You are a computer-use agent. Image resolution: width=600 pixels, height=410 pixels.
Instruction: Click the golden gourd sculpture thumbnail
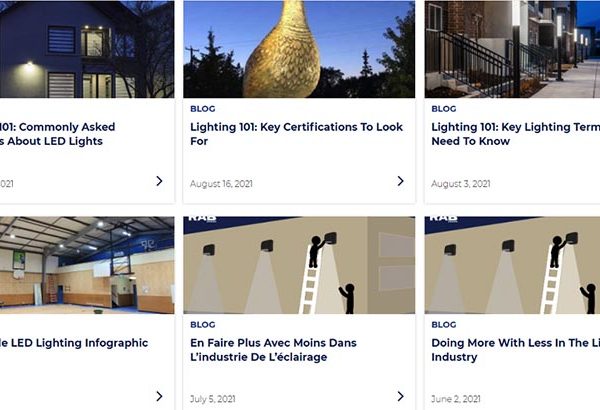[299, 49]
